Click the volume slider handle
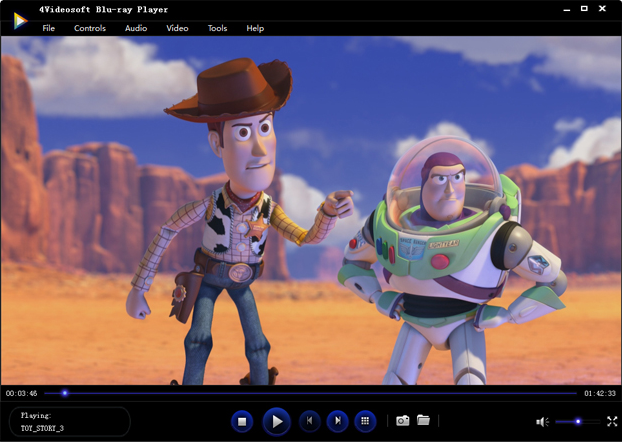Viewport: 622px width, 442px height. 578,422
